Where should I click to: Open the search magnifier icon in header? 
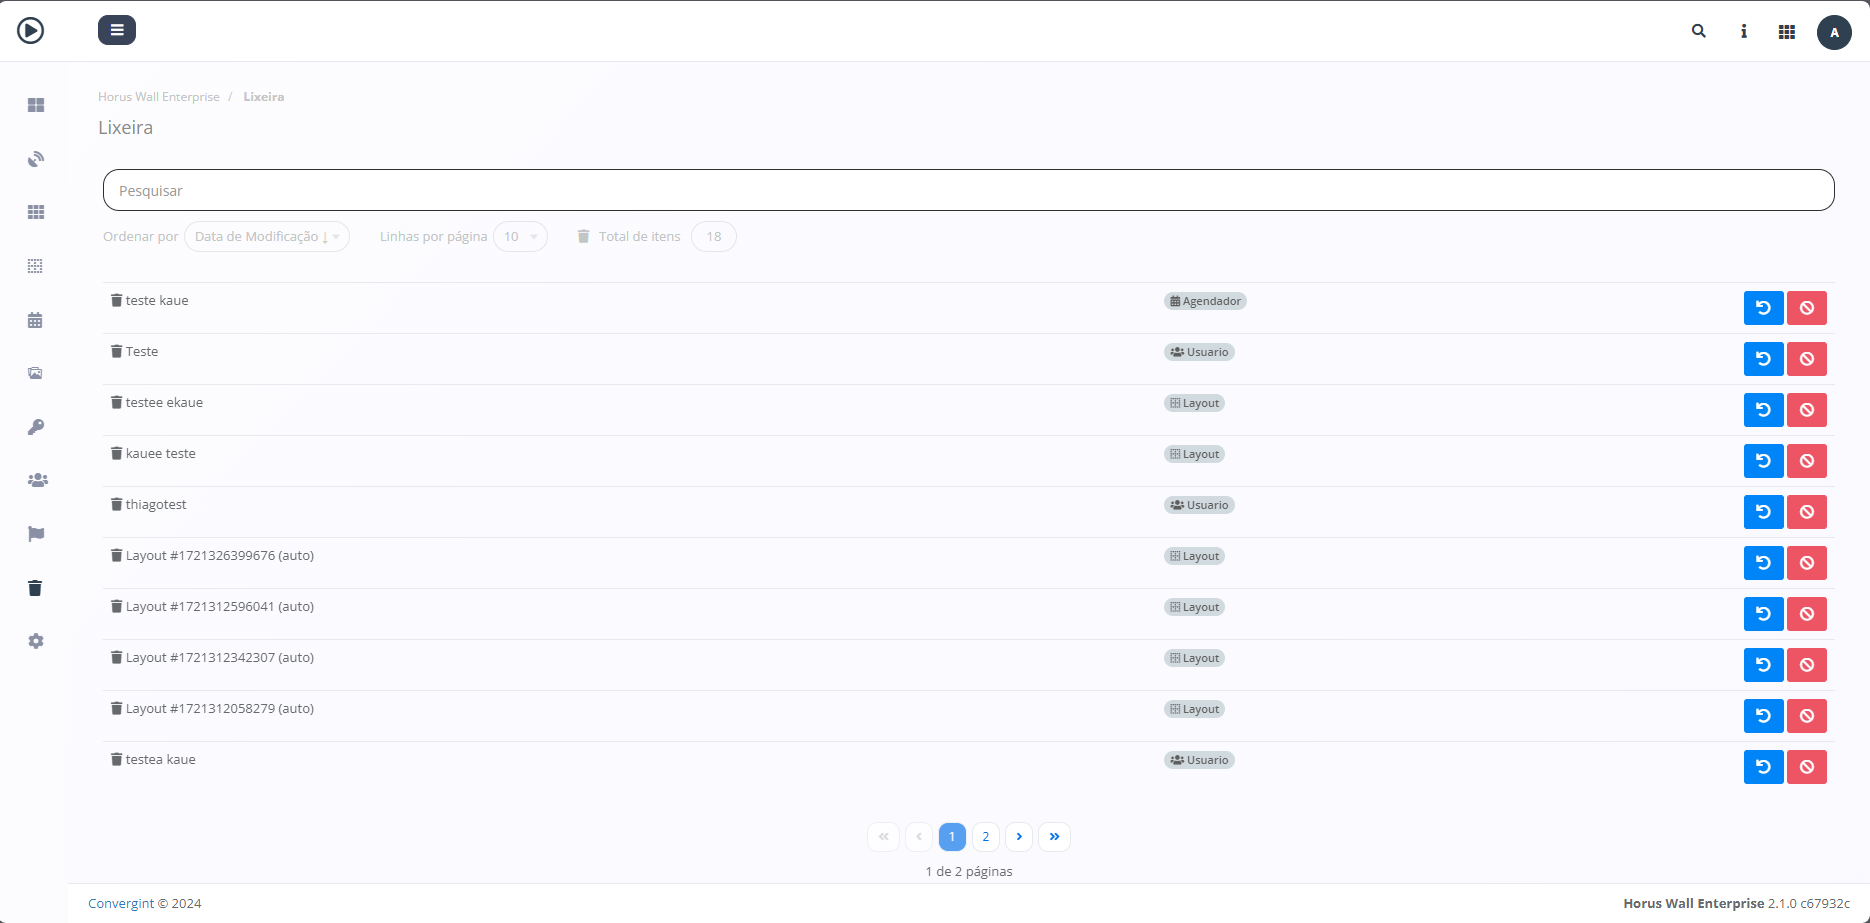coord(1698,31)
